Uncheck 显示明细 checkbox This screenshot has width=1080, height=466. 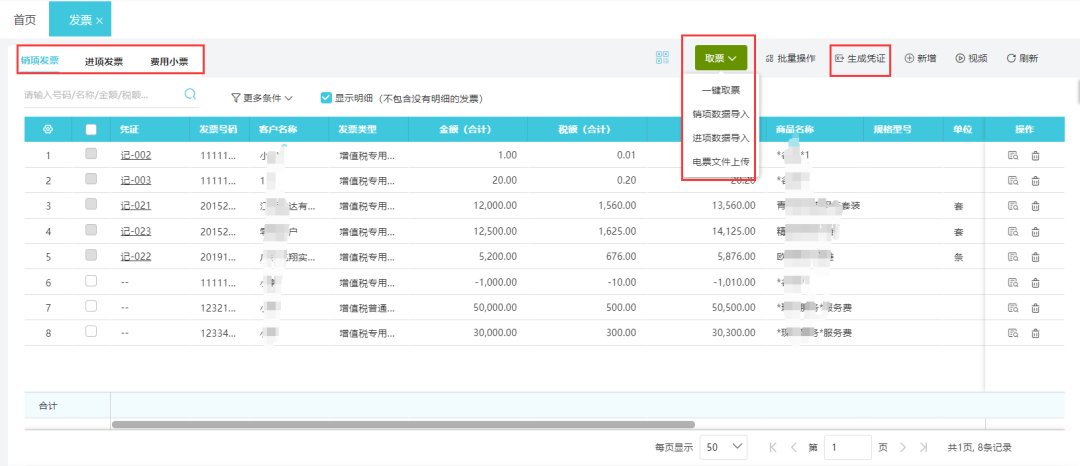pyautogui.click(x=326, y=98)
